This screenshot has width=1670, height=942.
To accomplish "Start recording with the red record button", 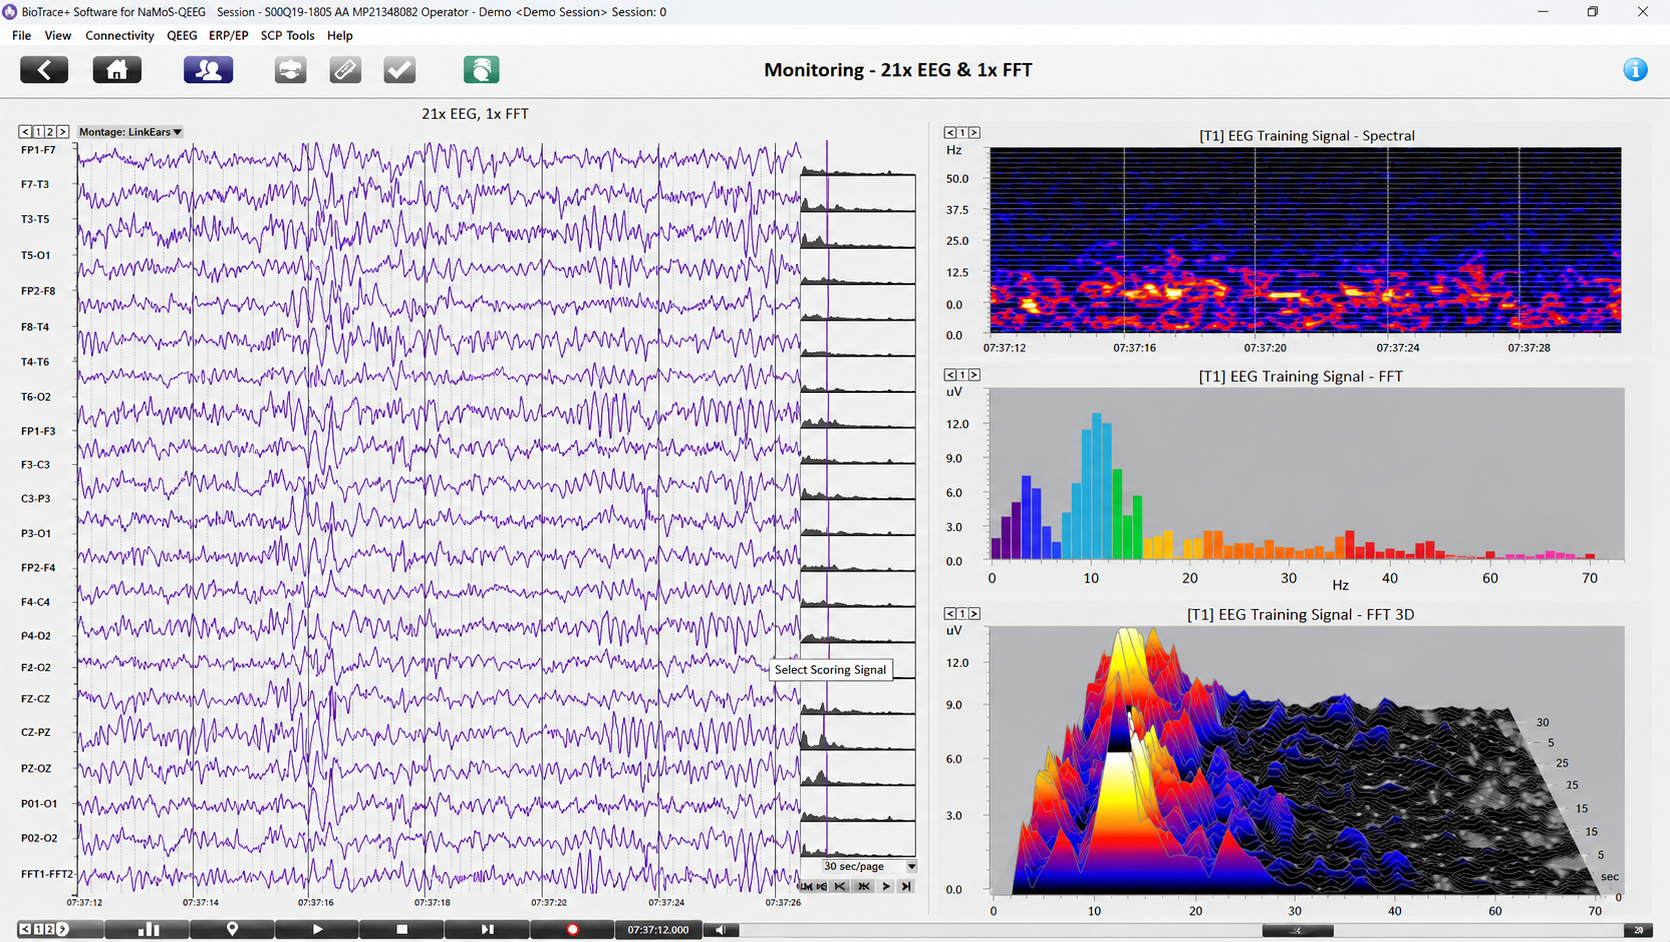I will pos(572,929).
